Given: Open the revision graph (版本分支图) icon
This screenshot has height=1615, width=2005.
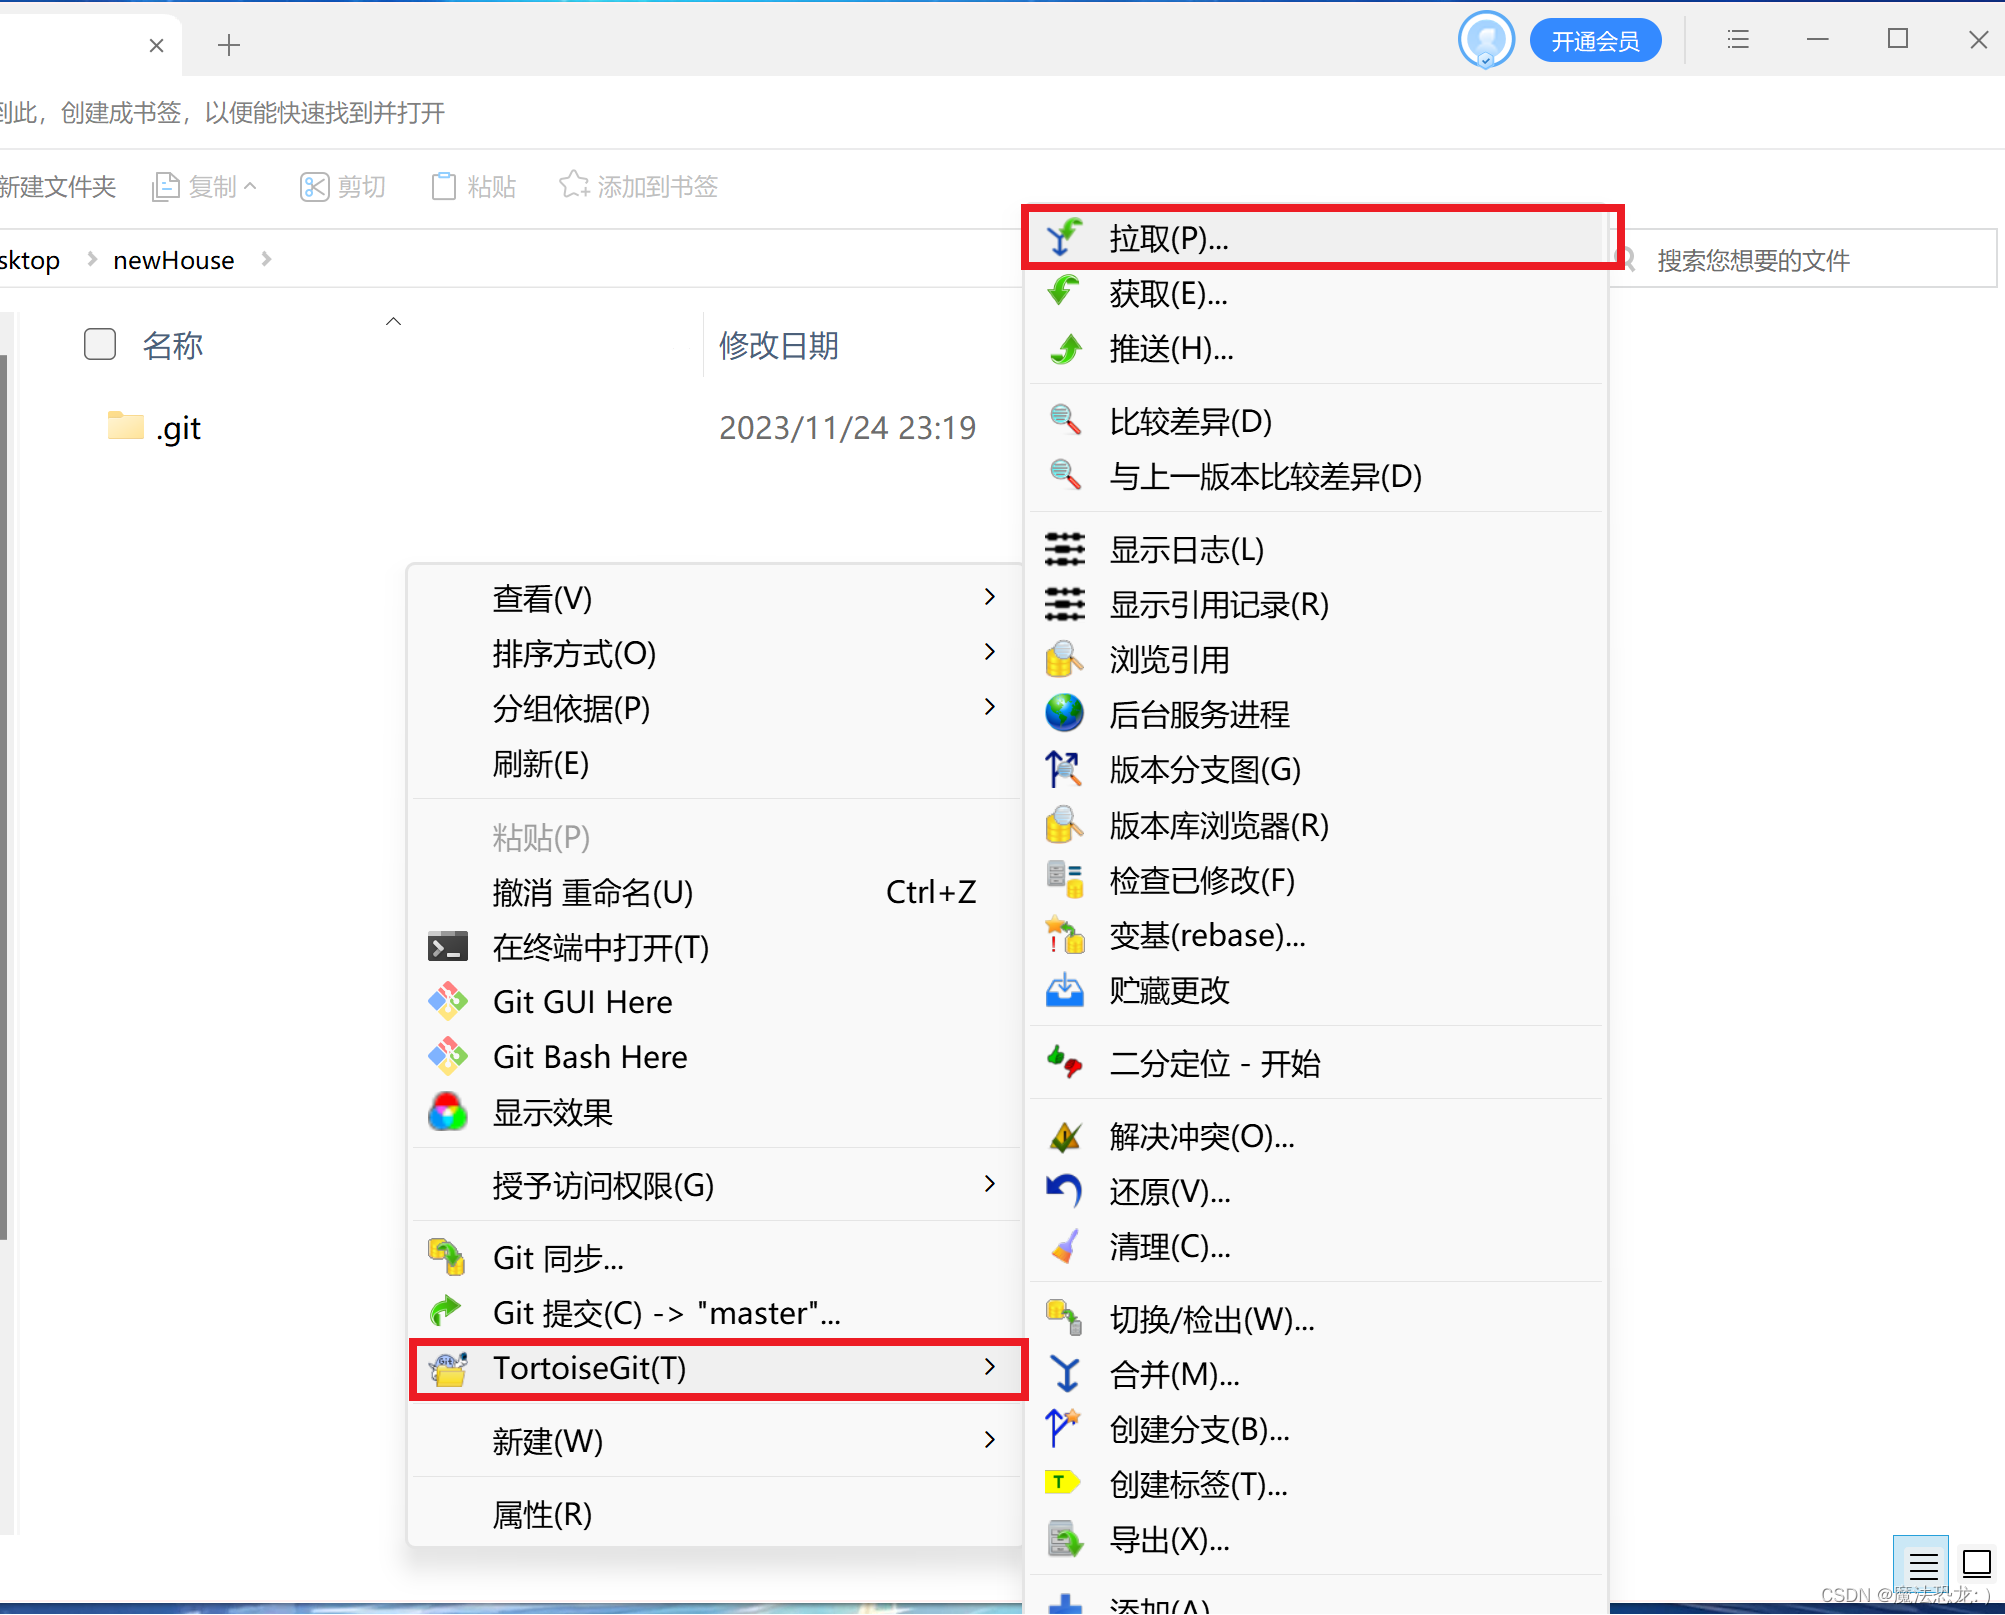Looking at the screenshot, I should [x=1065, y=769].
